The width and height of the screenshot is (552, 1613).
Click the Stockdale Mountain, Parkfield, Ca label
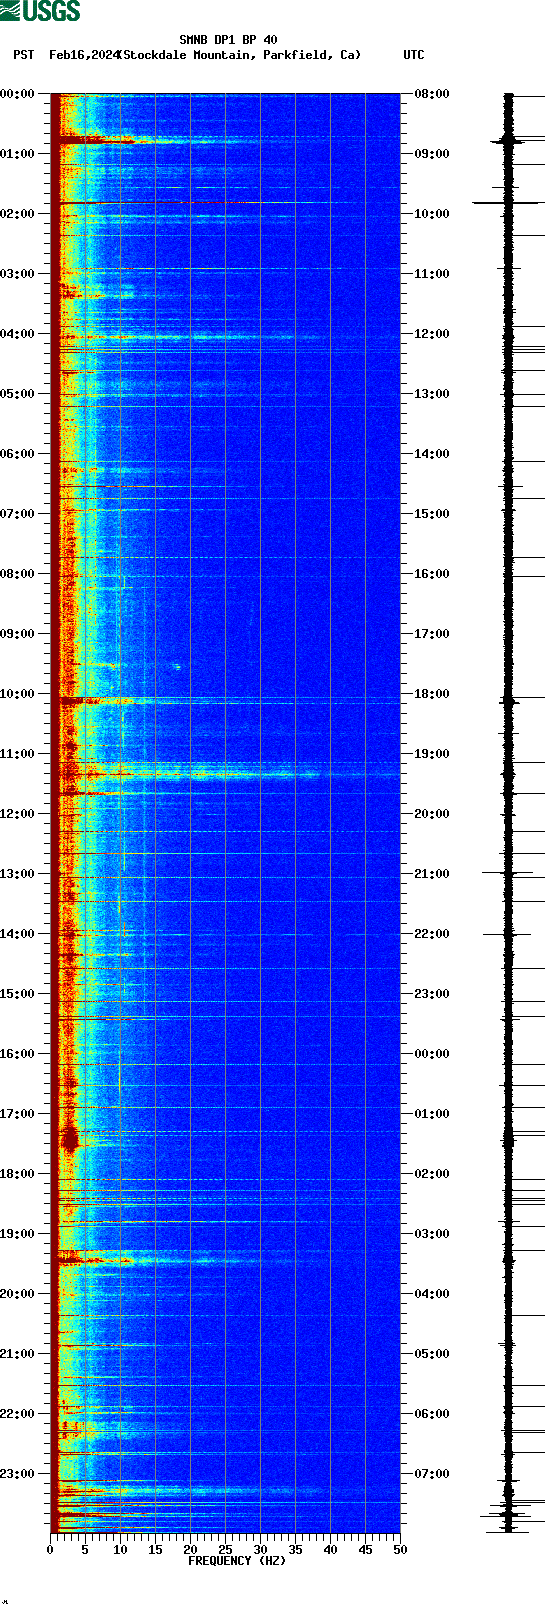coord(239,55)
